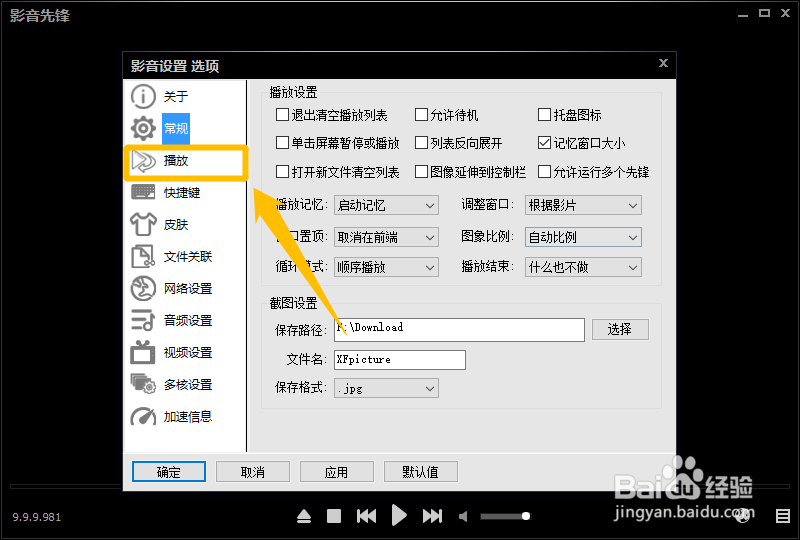The width and height of the screenshot is (800, 540).
Task: Mute audio with the speaker icon
Action: (x=463, y=517)
